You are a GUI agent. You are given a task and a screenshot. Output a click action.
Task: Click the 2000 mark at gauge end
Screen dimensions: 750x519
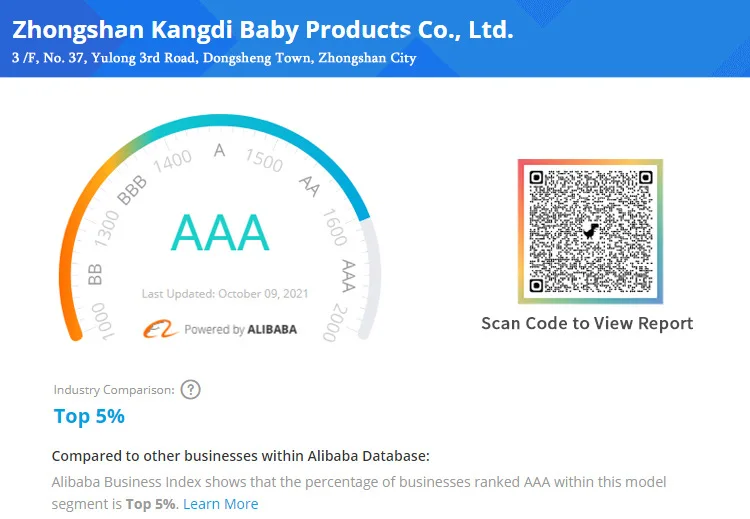(332, 327)
